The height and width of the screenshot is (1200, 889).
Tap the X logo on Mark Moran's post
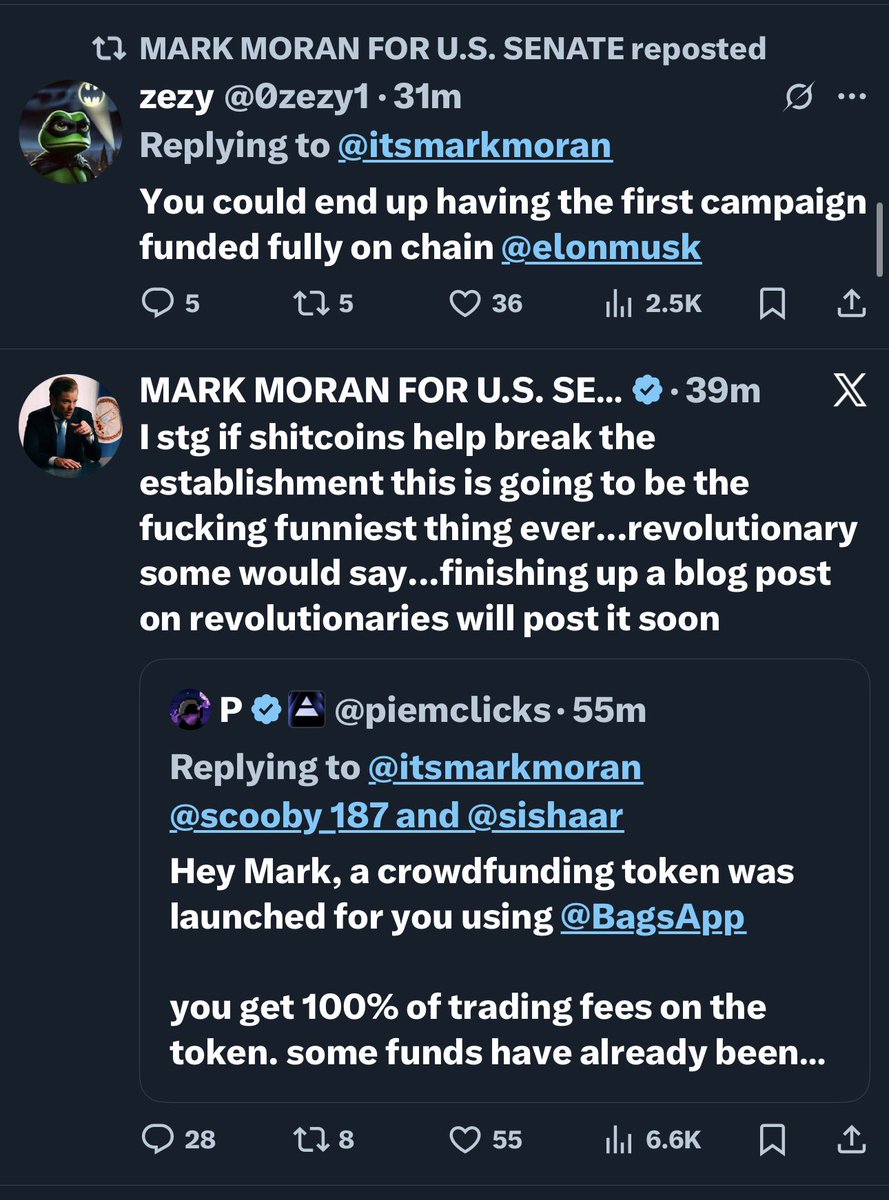849,392
